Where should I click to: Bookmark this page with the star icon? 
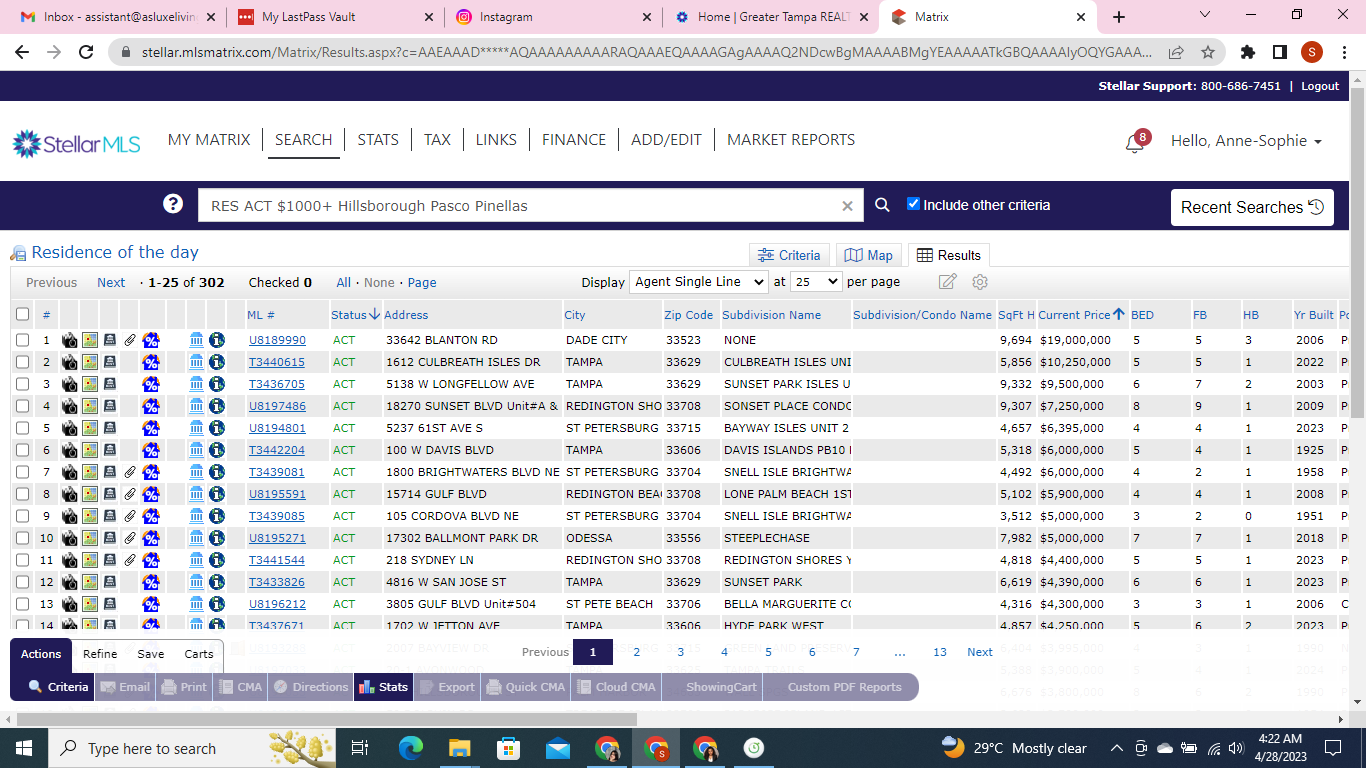(1208, 52)
